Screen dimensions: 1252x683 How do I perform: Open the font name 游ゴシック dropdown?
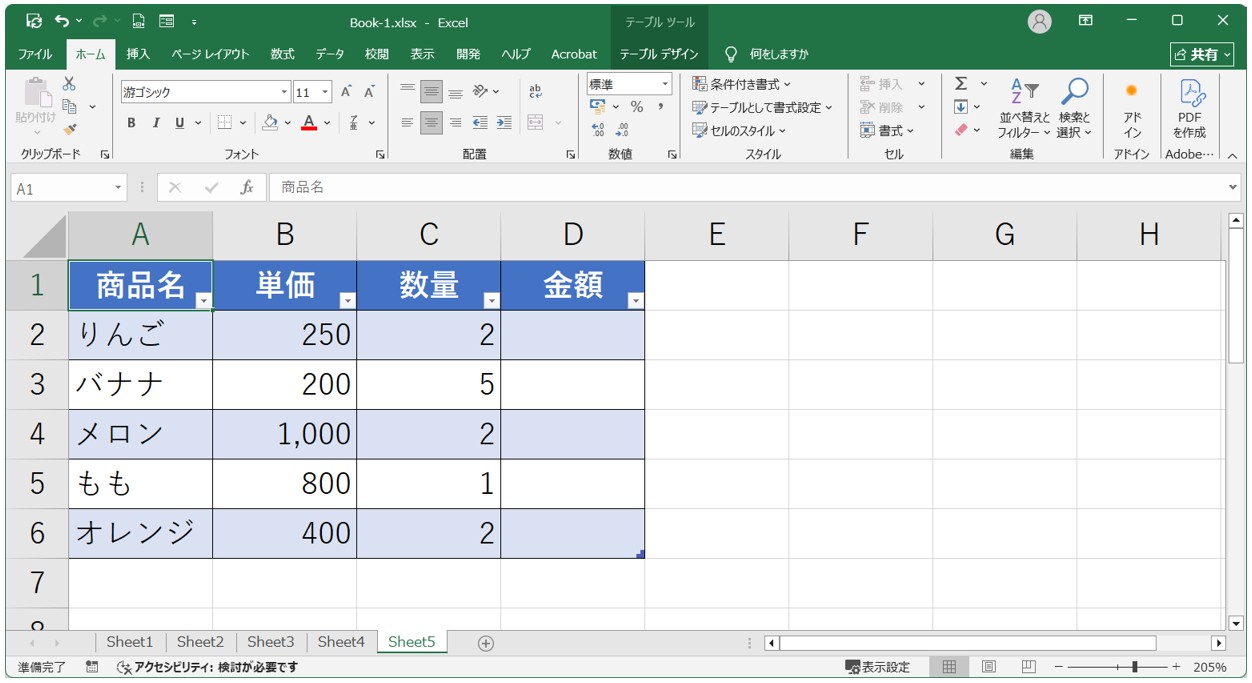[x=284, y=92]
